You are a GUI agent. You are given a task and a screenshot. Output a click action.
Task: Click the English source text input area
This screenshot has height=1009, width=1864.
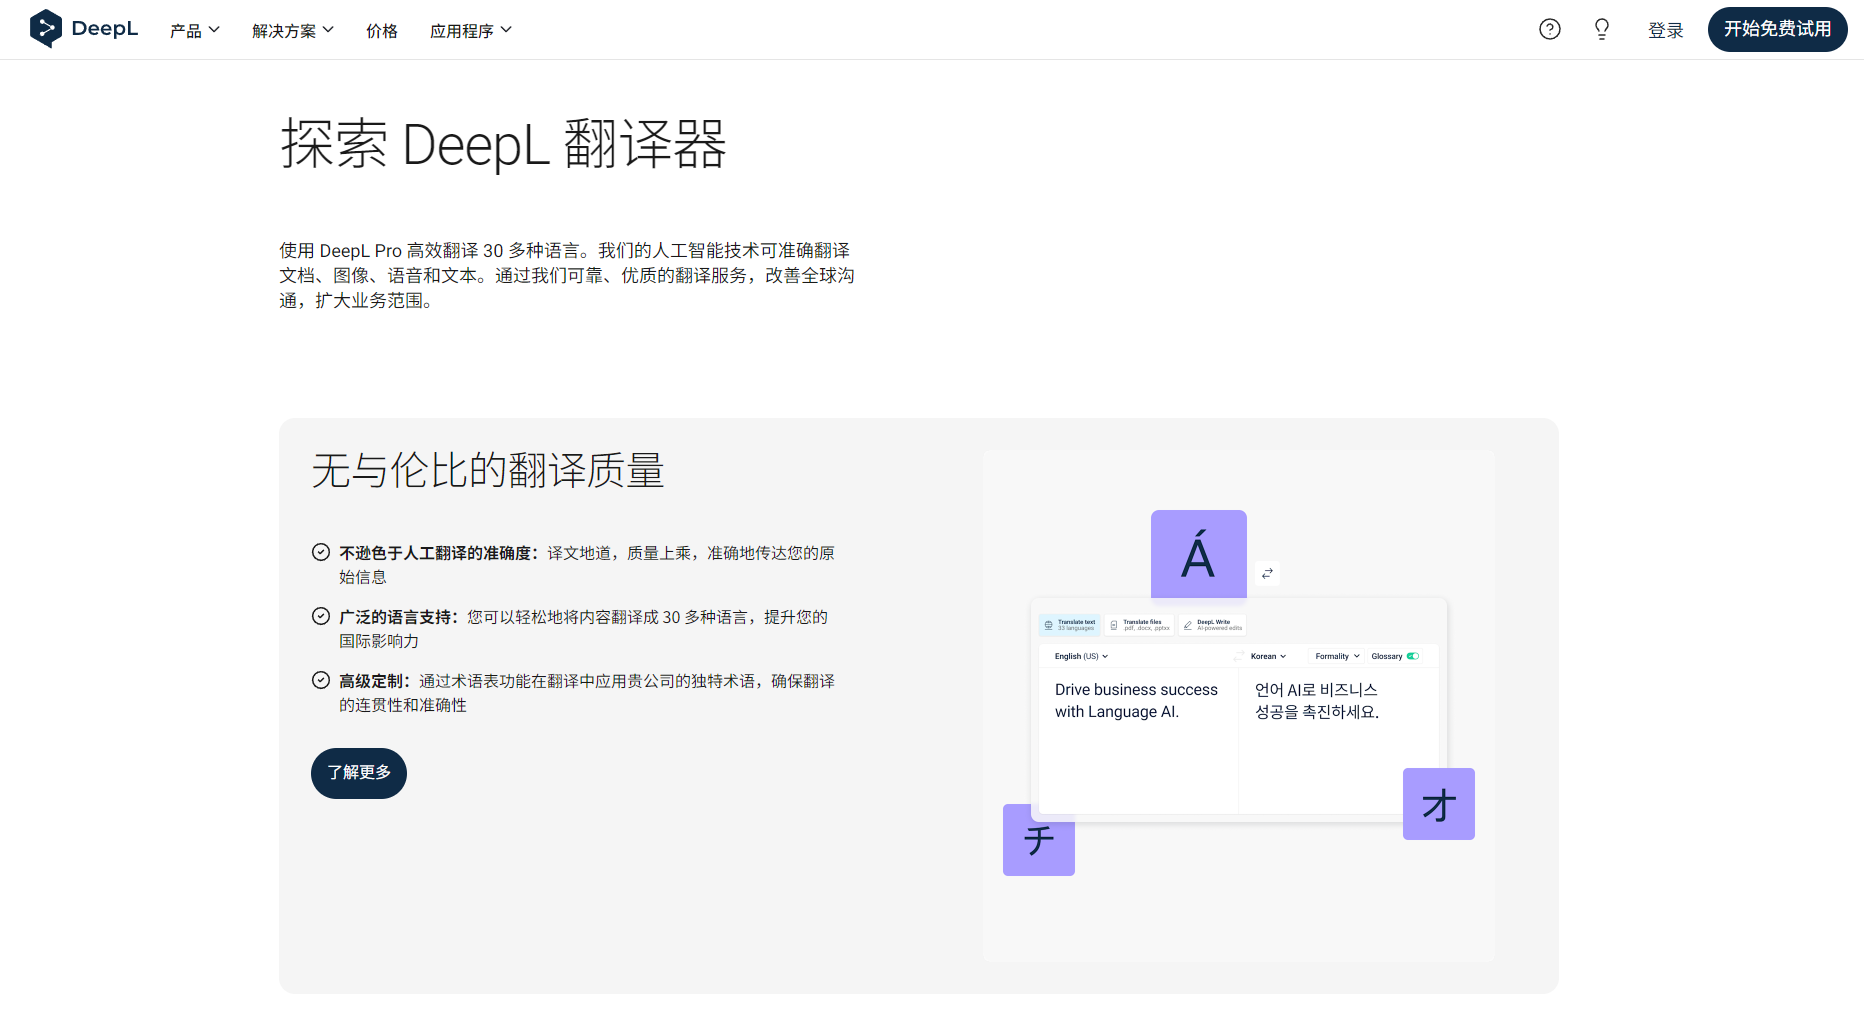(1137, 740)
